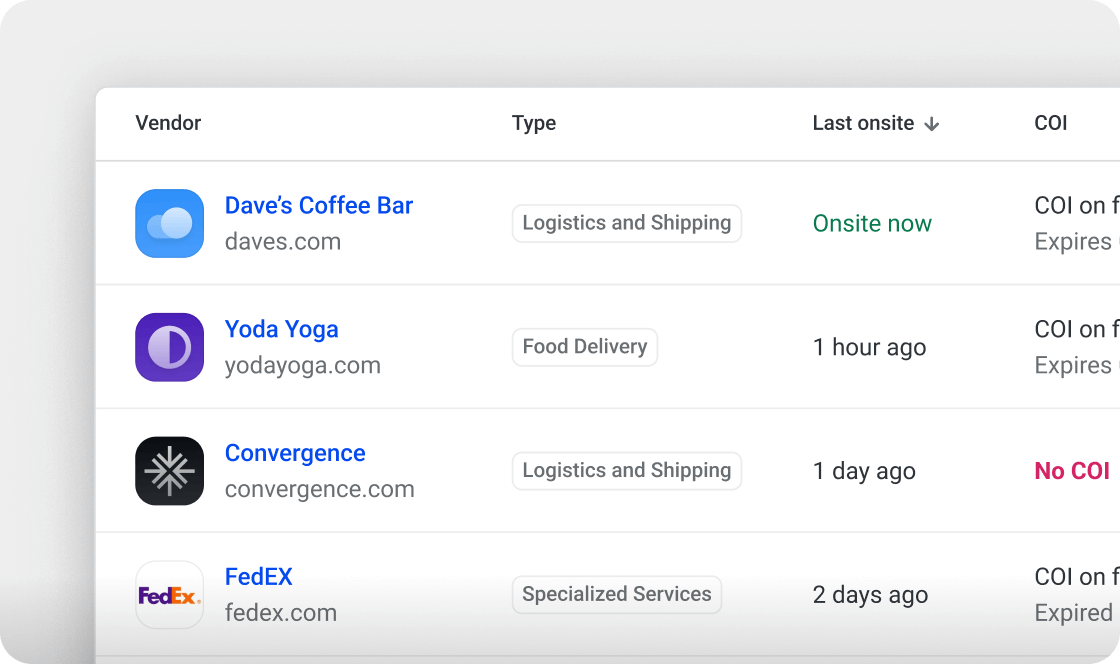Click the COI column header

point(1051,123)
